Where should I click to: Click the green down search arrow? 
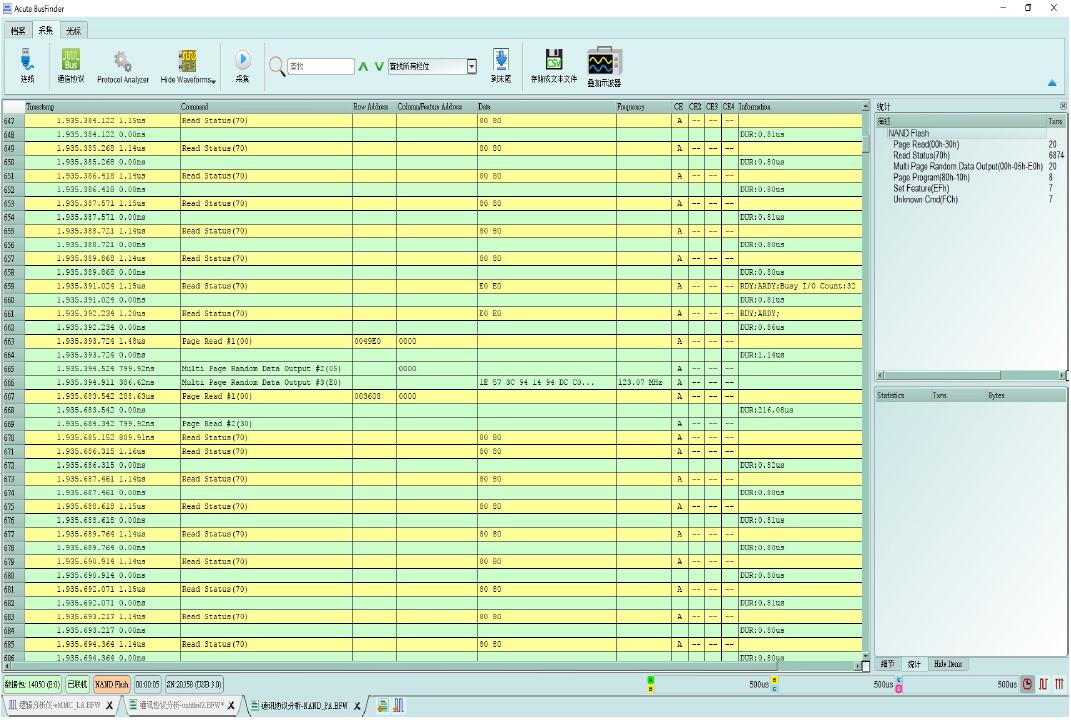tap(378, 65)
